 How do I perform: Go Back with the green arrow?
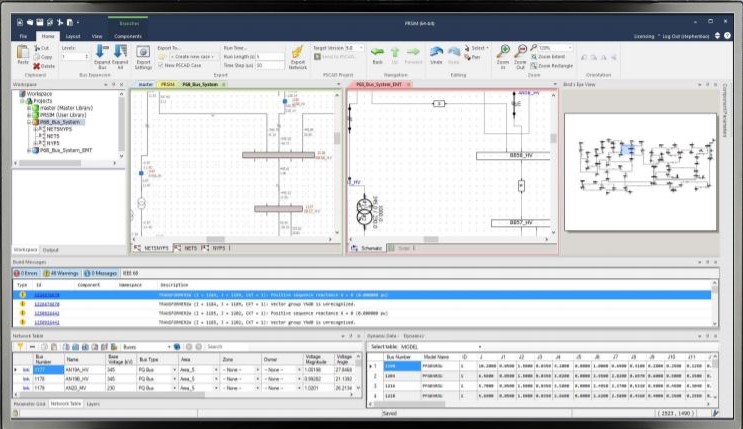click(377, 52)
